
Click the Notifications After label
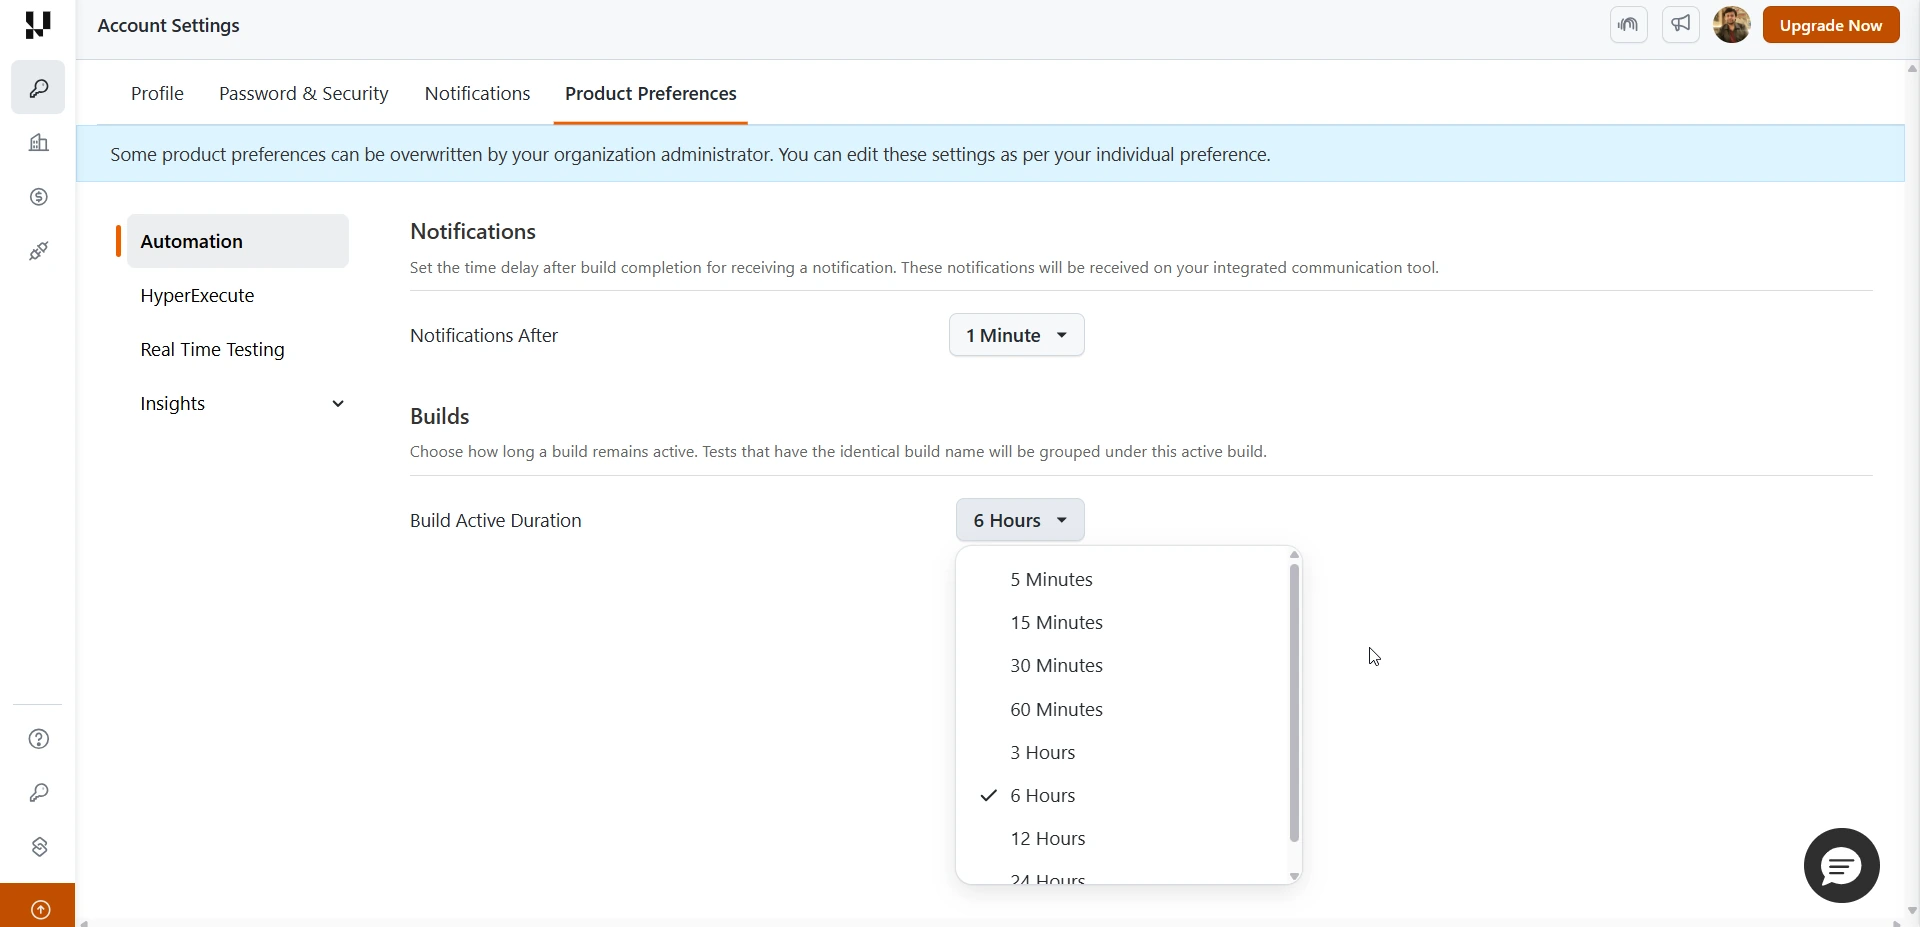pyautogui.click(x=484, y=336)
